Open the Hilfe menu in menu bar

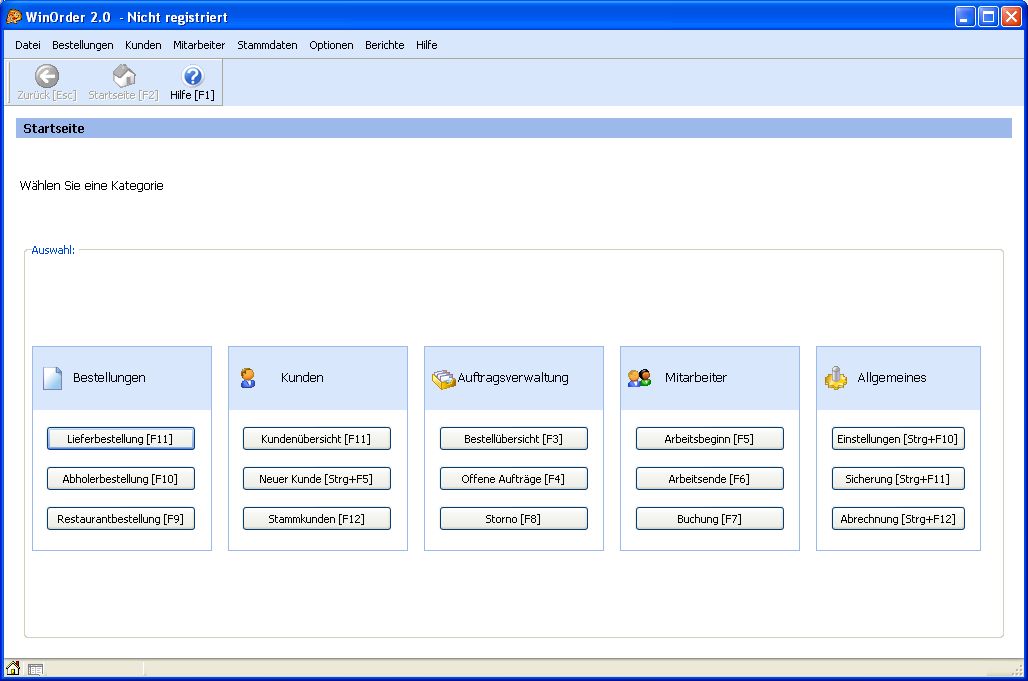tap(426, 45)
